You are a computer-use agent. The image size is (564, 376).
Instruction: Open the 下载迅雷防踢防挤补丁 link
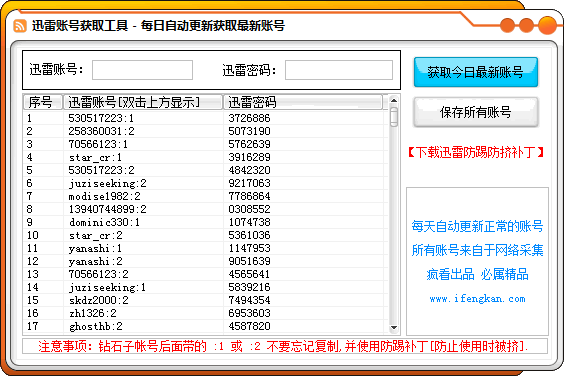pyautogui.click(x=476, y=152)
